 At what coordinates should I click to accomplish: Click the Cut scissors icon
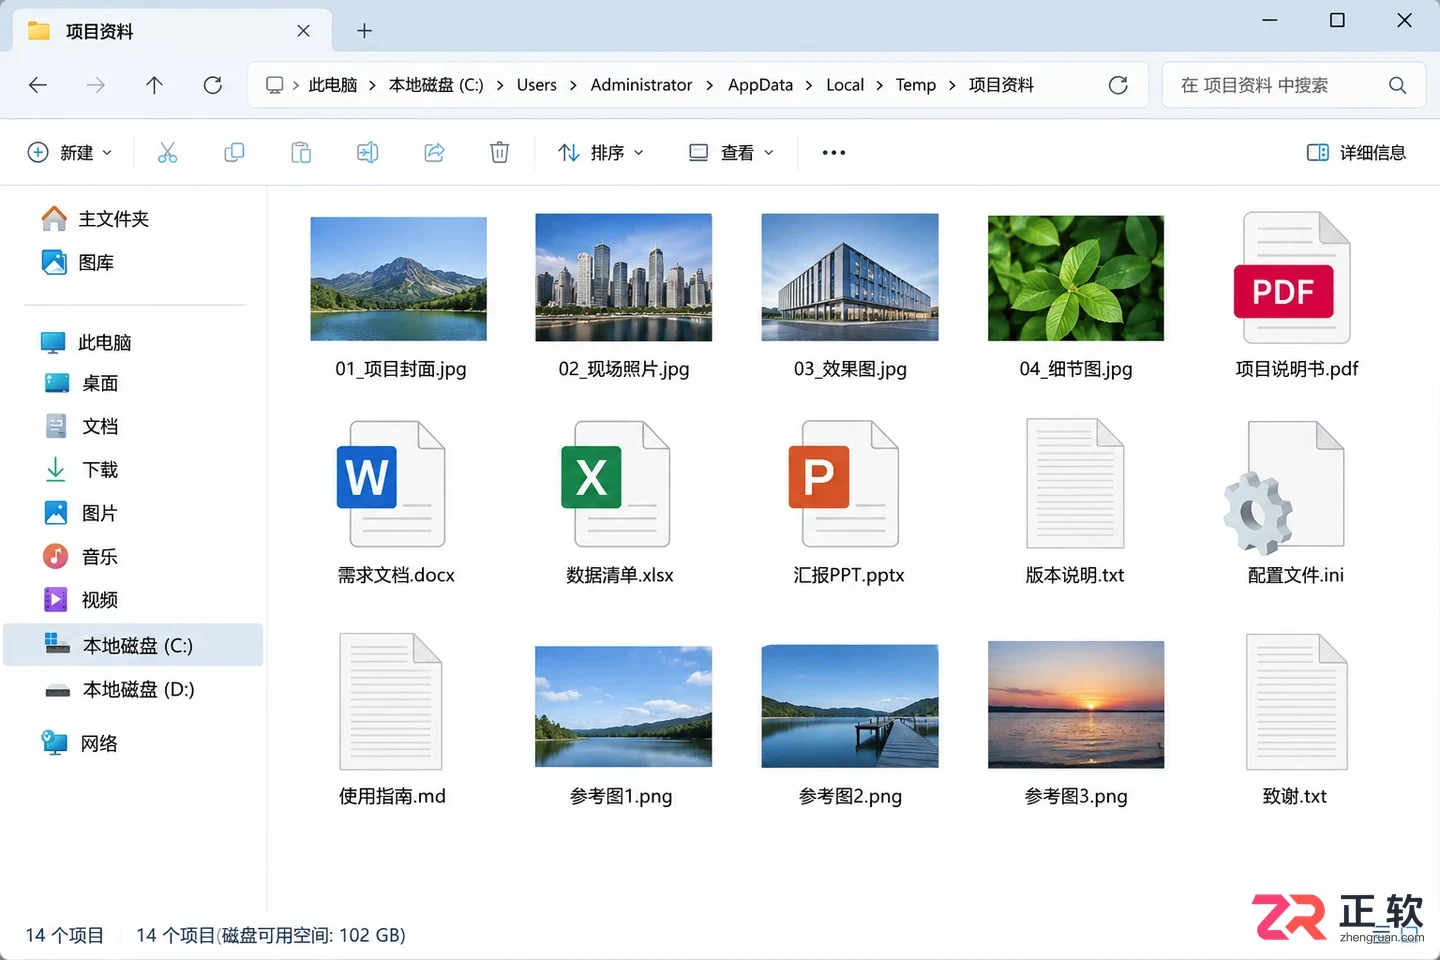167,152
